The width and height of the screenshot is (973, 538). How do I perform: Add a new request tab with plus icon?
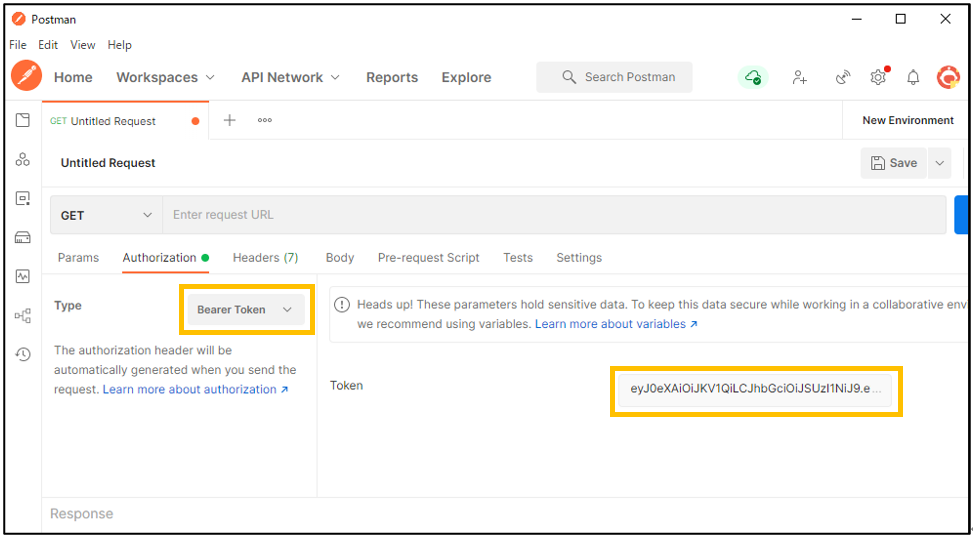[230, 120]
